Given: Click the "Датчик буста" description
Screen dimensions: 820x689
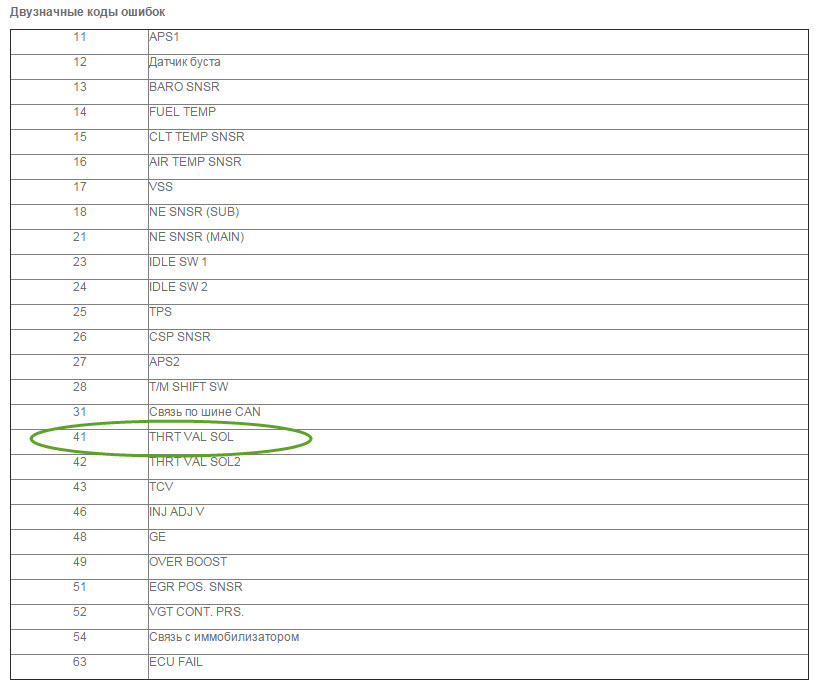Looking at the screenshot, I should 185,62.
